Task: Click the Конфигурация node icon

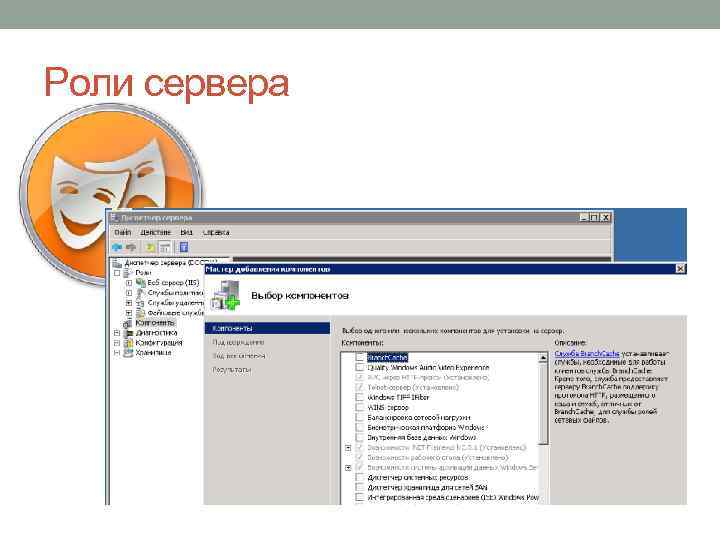Action: [129, 343]
